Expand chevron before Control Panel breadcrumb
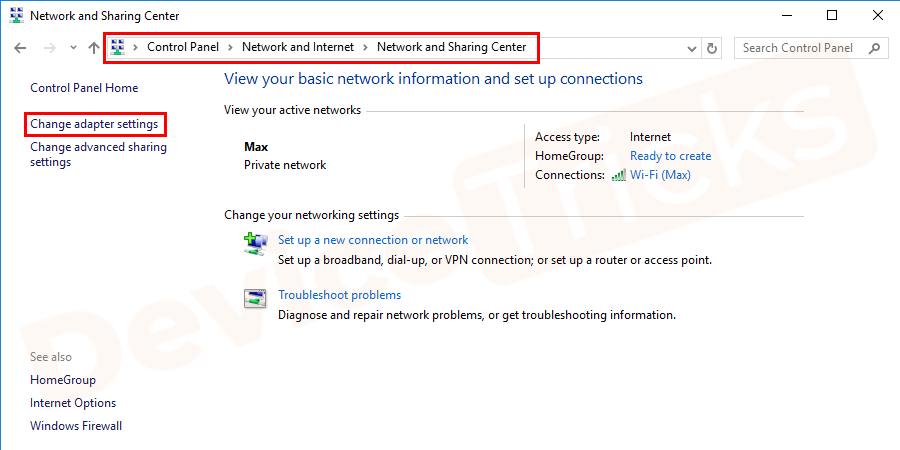The height and width of the screenshot is (450, 900). coord(135,48)
